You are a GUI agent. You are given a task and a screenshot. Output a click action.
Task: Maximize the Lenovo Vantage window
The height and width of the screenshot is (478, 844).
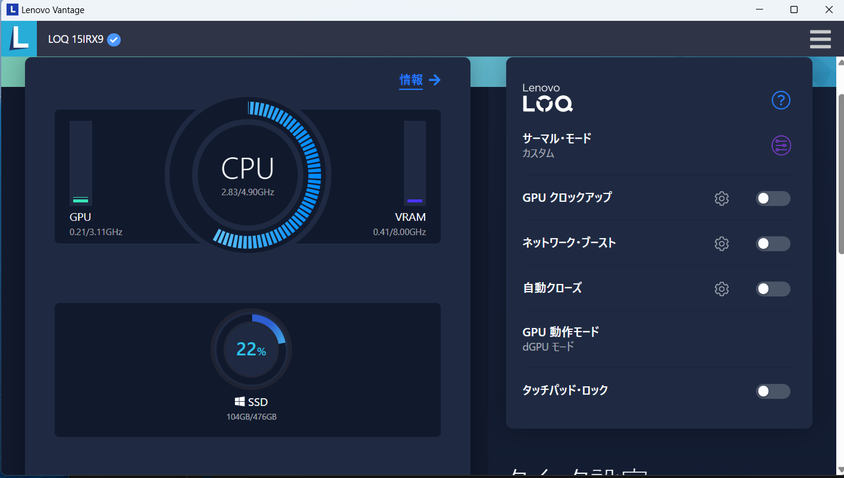click(794, 10)
